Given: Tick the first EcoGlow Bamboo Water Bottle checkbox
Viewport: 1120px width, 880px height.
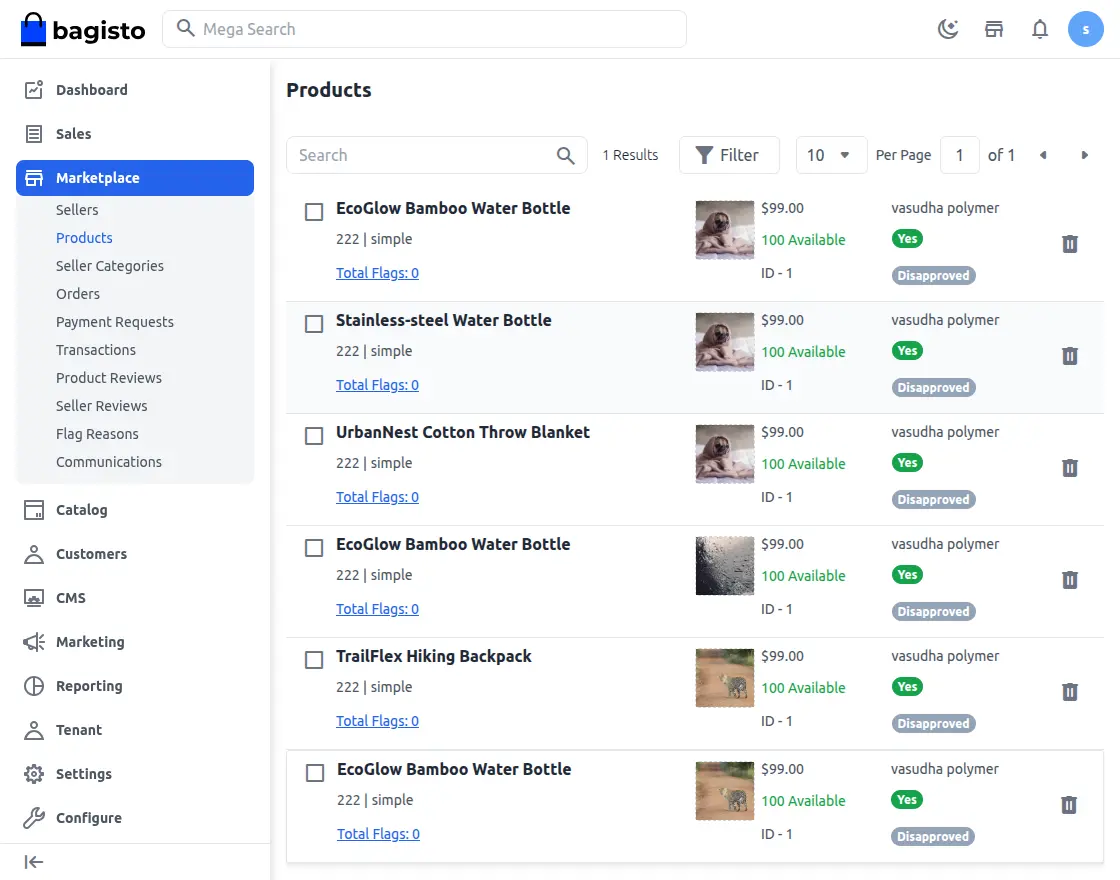Looking at the screenshot, I should (314, 212).
